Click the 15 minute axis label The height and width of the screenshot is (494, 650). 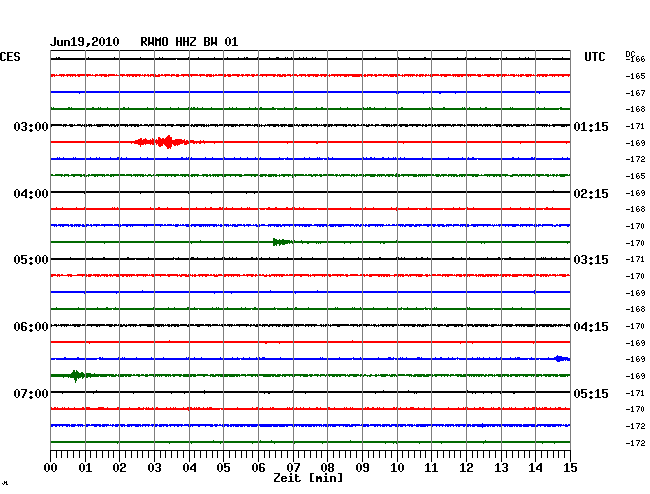click(570, 468)
